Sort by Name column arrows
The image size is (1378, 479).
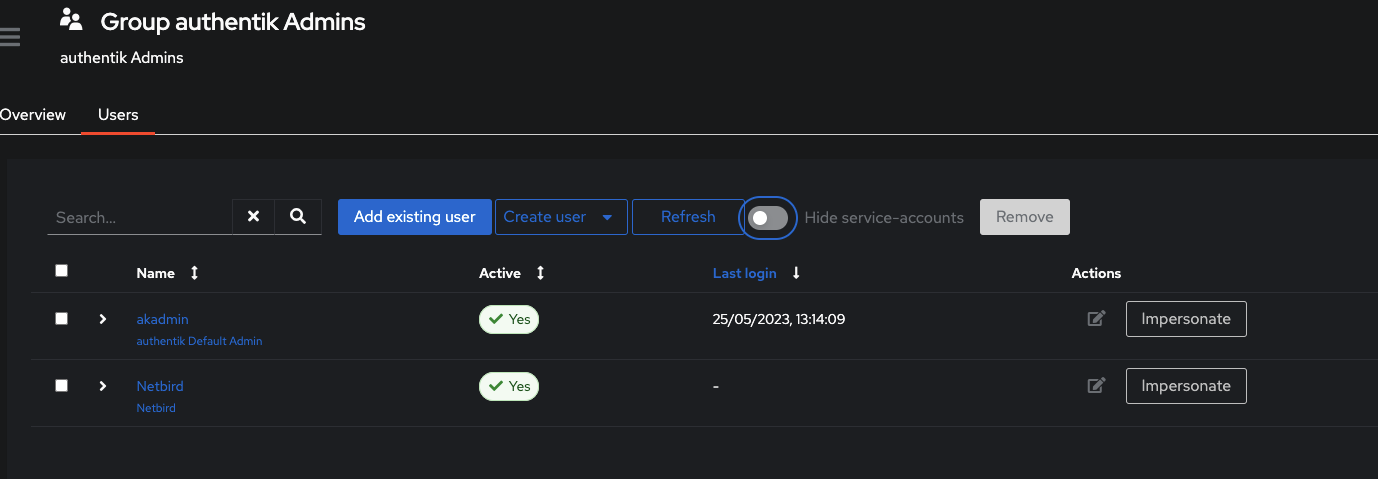(x=194, y=273)
